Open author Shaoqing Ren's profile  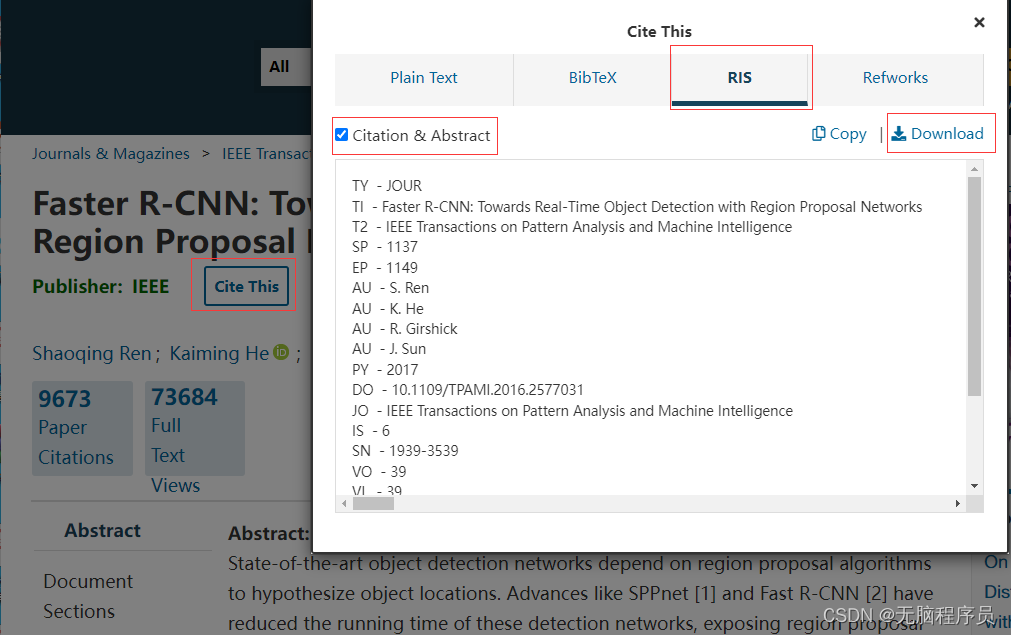pyautogui.click(x=92, y=353)
